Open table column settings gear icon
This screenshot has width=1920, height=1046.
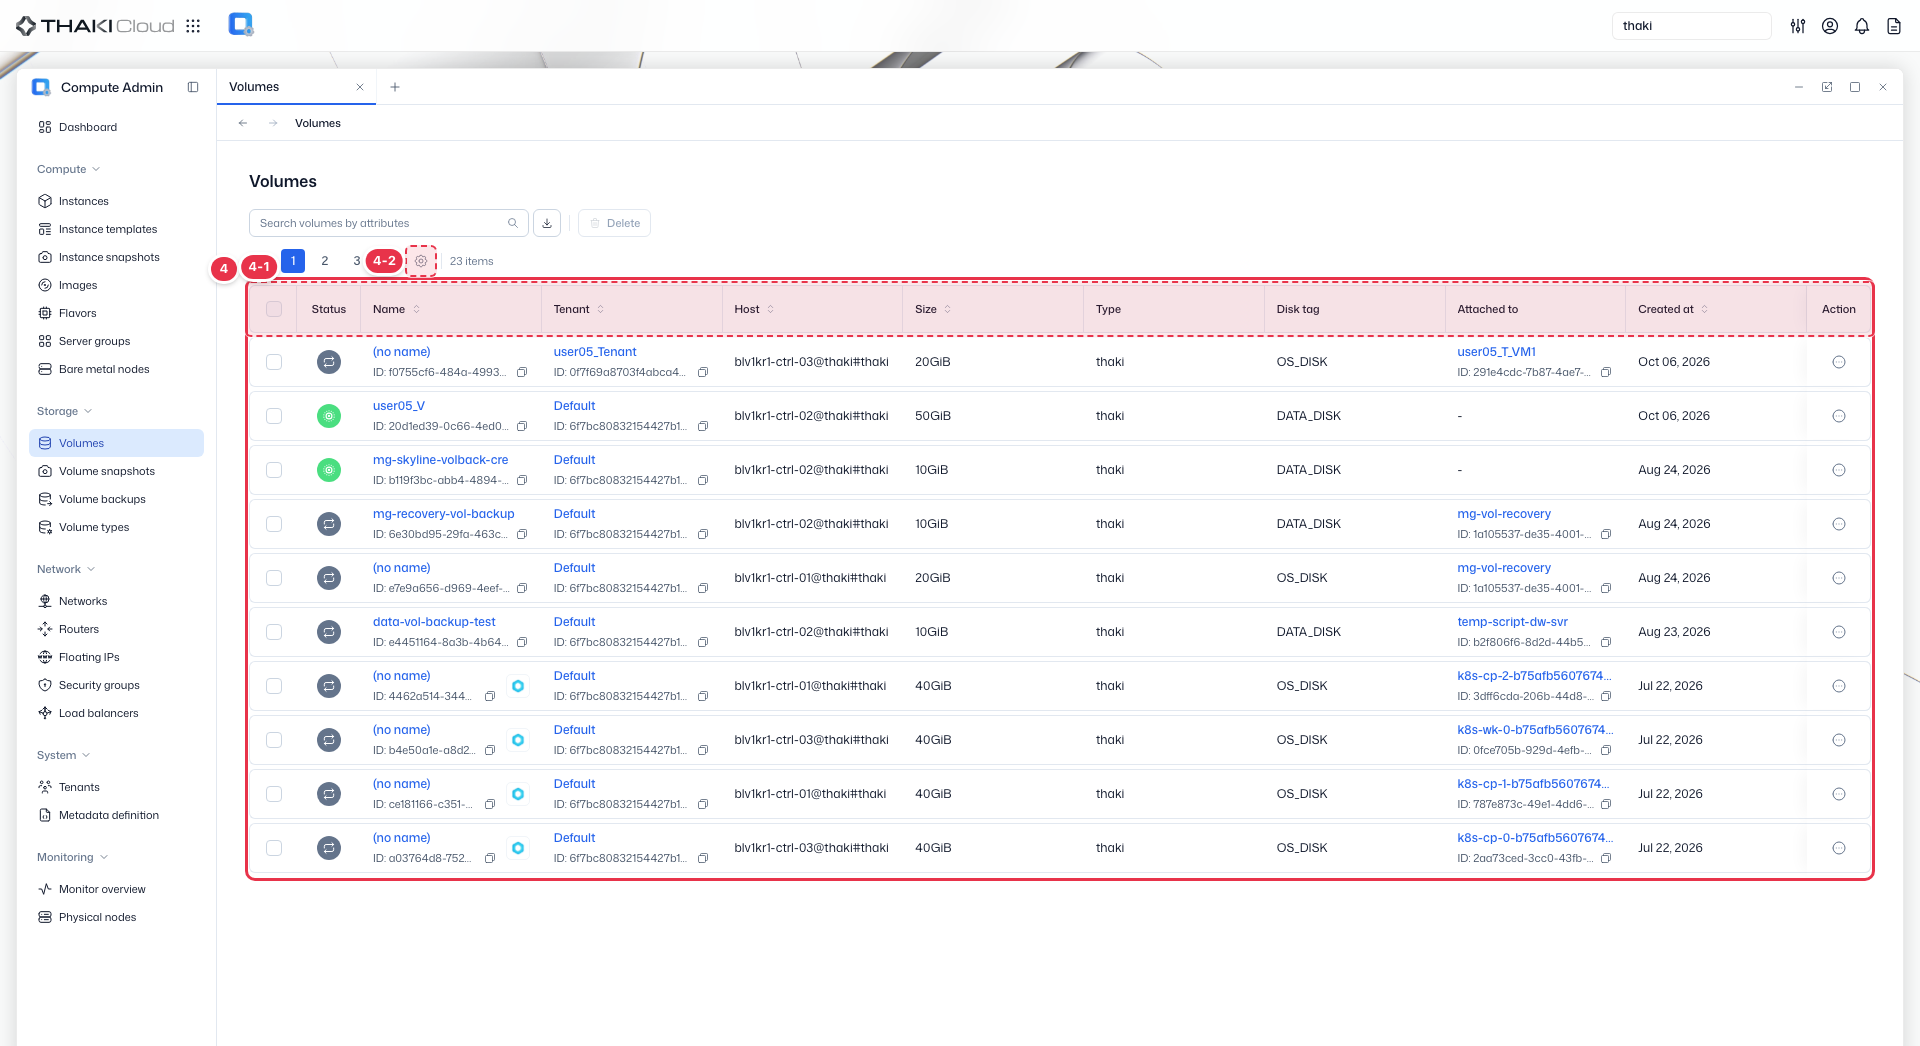coord(421,261)
